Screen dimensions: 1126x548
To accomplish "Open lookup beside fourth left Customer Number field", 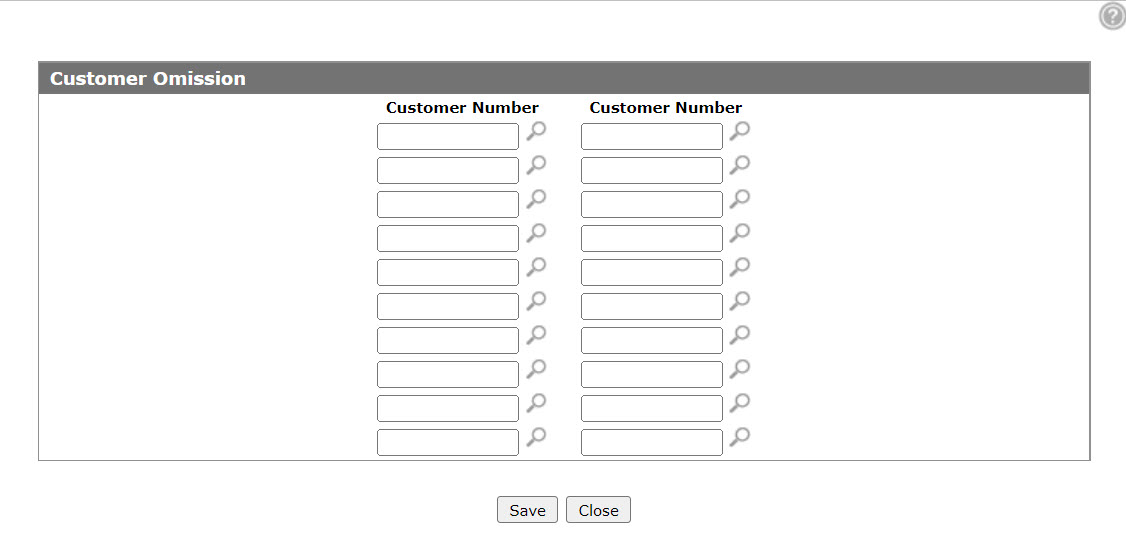I will point(536,233).
